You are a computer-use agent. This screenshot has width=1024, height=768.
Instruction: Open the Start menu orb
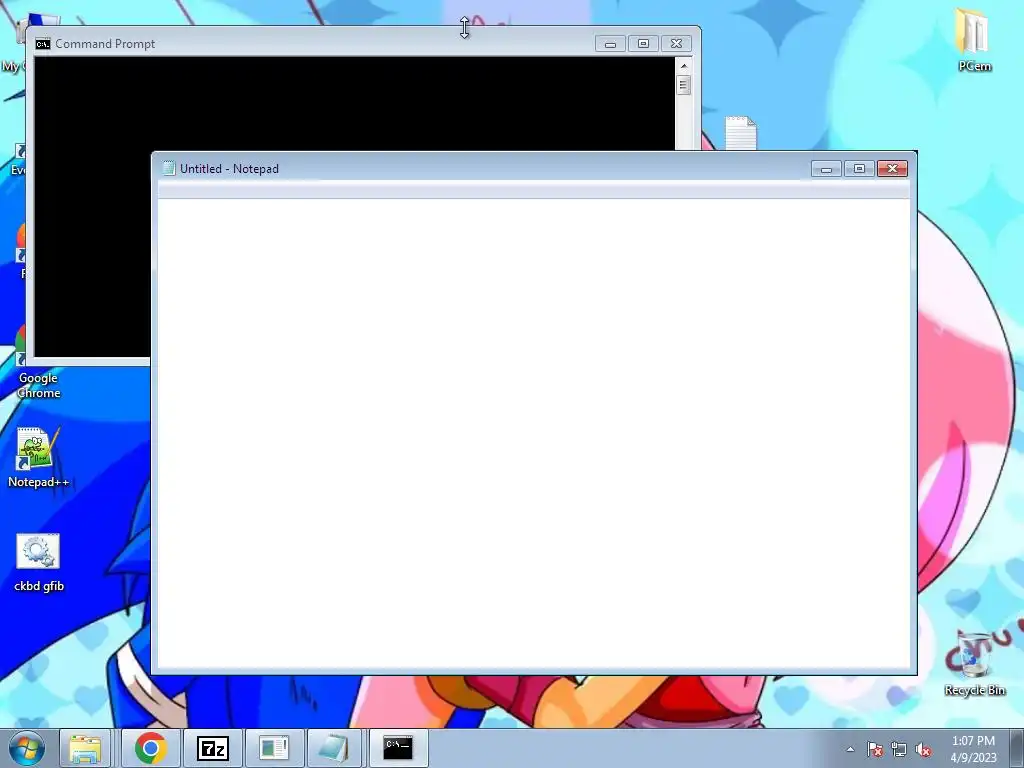coord(27,748)
